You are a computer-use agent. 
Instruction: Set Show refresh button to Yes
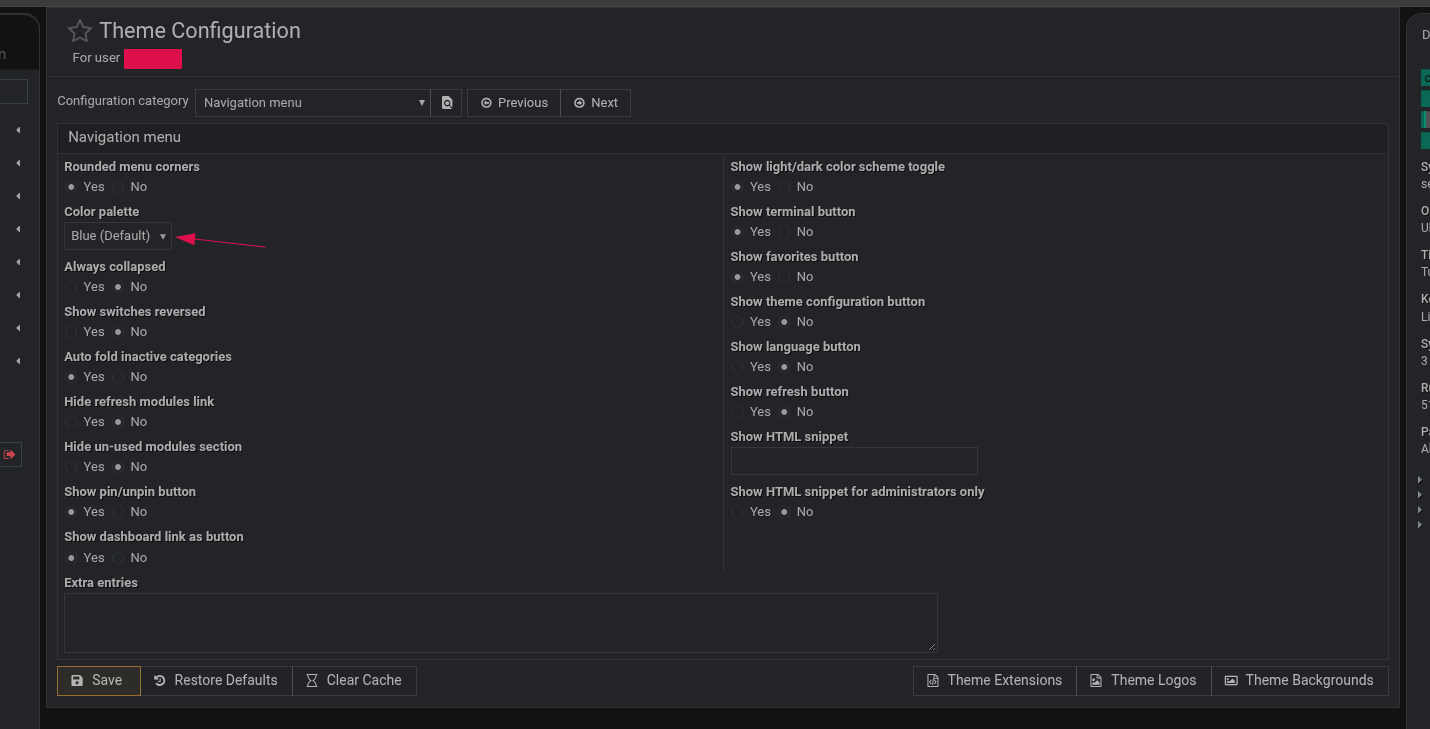point(738,412)
